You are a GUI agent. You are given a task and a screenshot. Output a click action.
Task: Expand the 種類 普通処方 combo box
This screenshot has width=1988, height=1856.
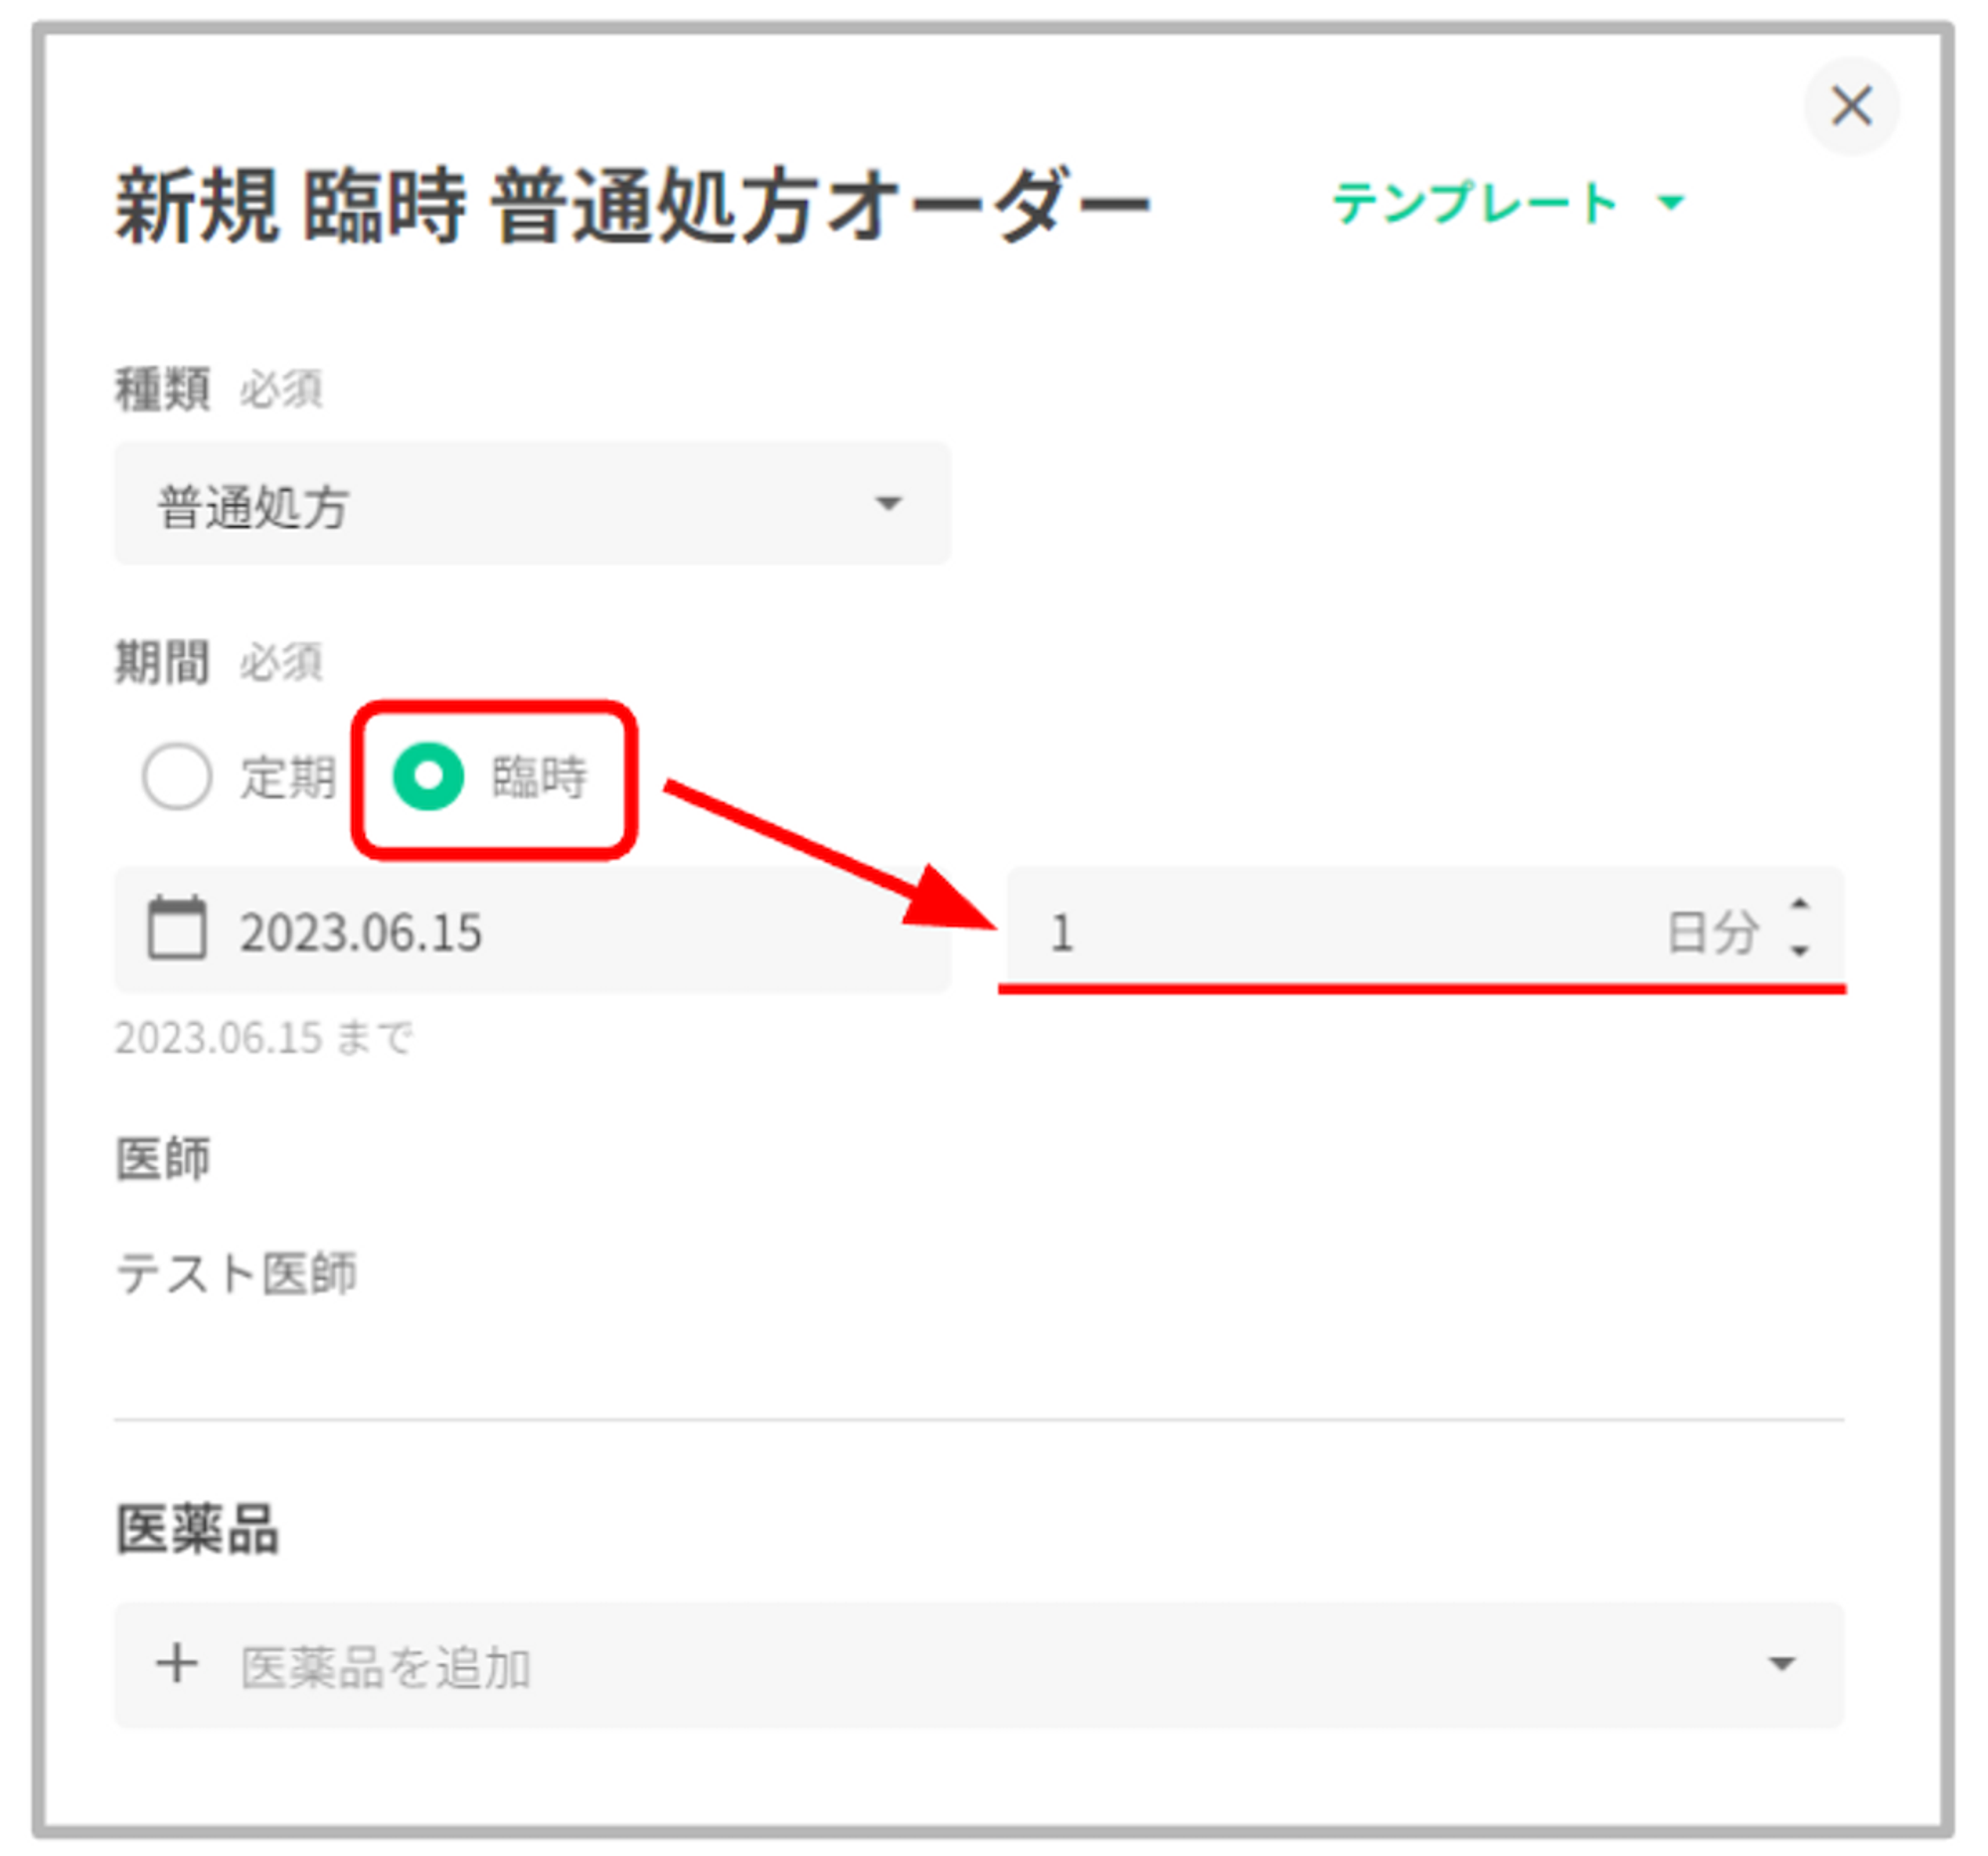[531, 504]
